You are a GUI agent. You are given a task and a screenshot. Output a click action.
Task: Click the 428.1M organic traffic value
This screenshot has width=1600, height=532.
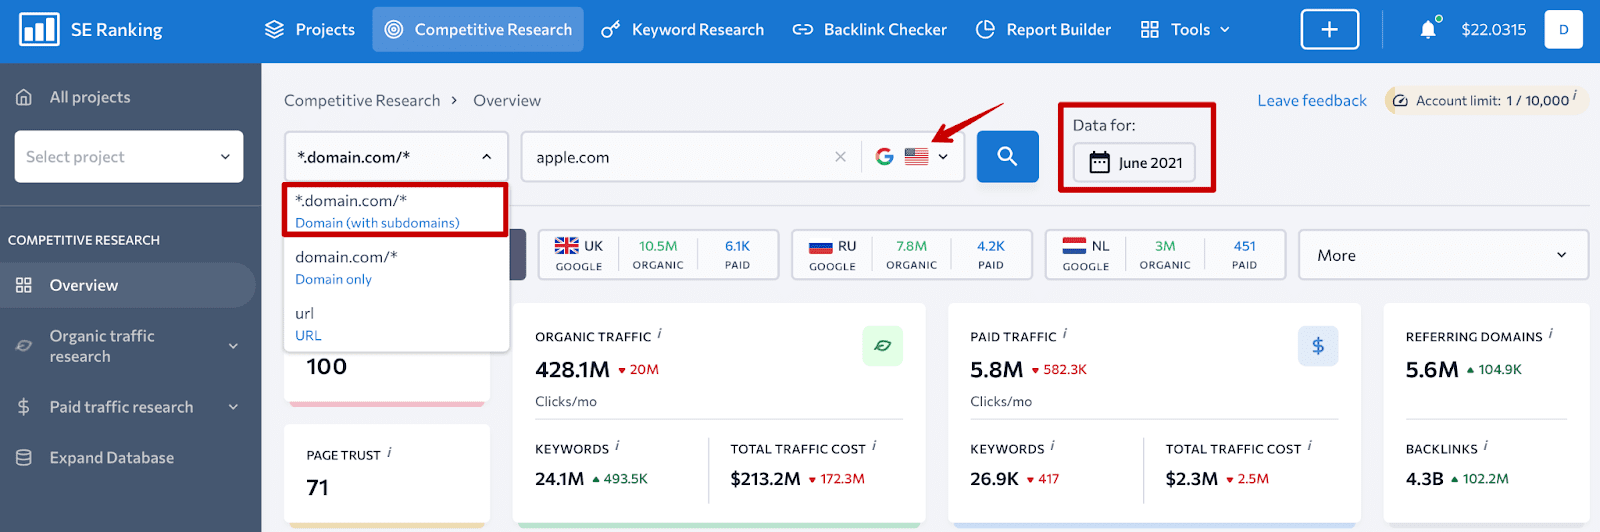click(572, 370)
